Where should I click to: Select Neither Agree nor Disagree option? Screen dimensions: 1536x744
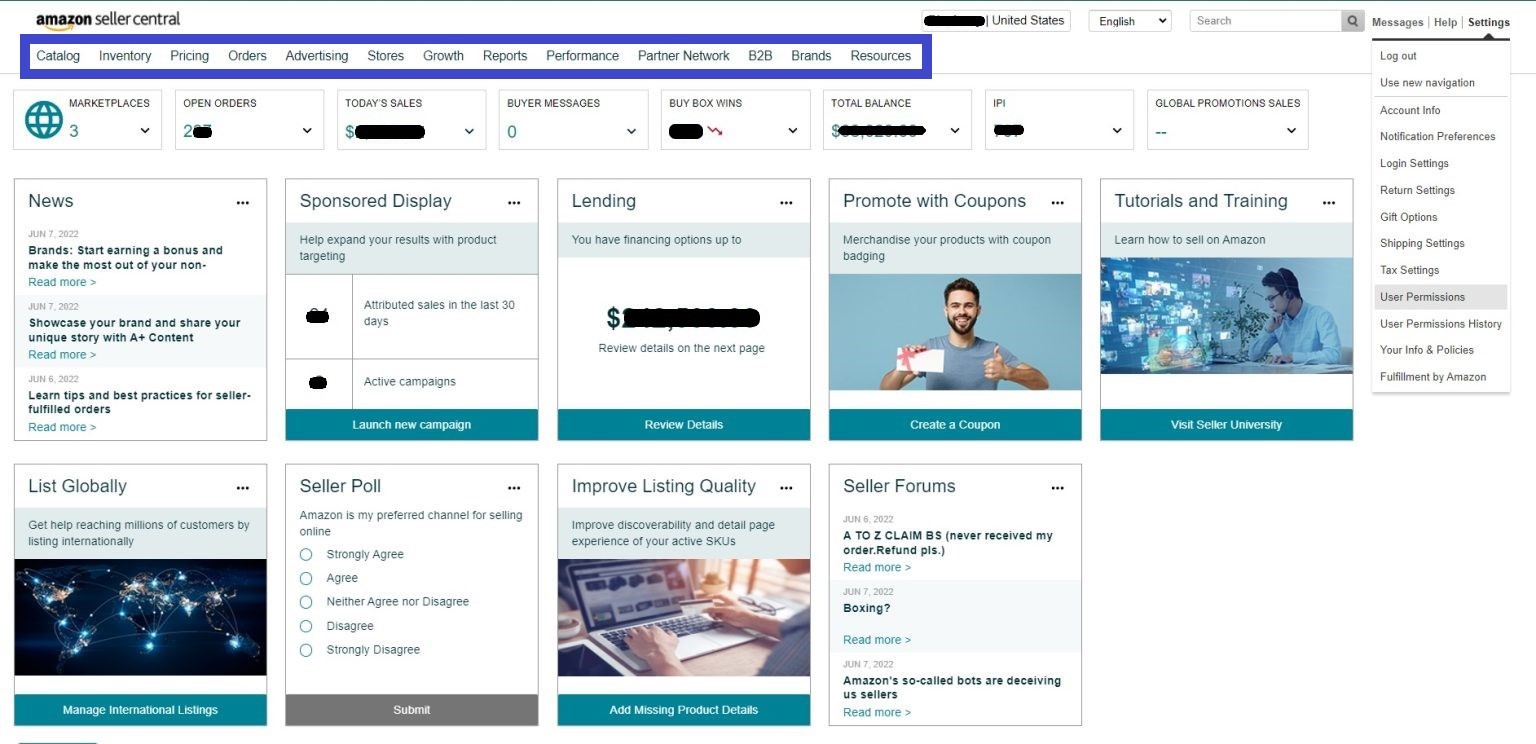coord(306,602)
